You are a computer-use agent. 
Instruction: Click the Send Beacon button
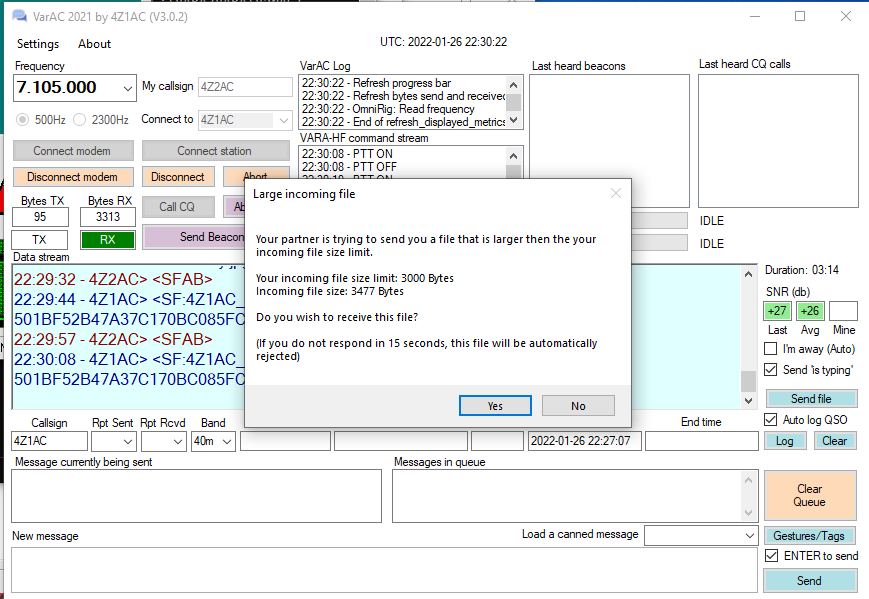click(x=194, y=237)
